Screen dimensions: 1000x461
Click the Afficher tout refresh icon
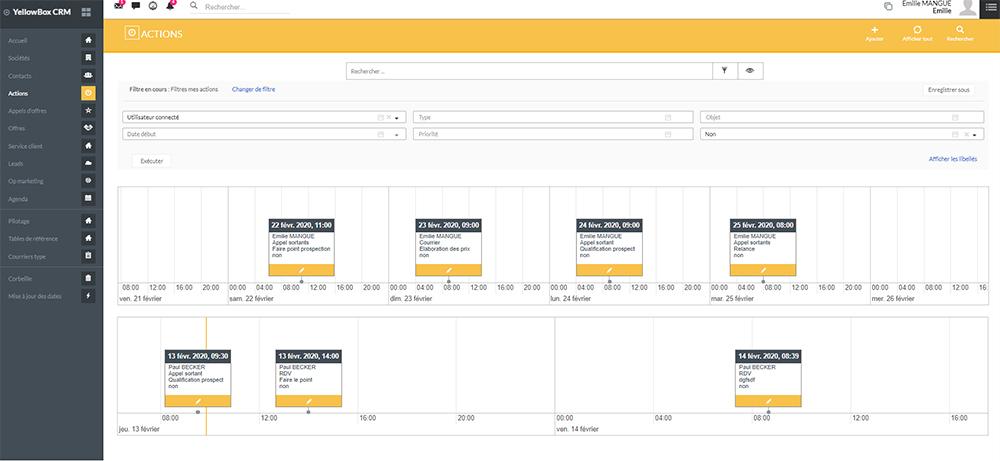tap(917, 30)
